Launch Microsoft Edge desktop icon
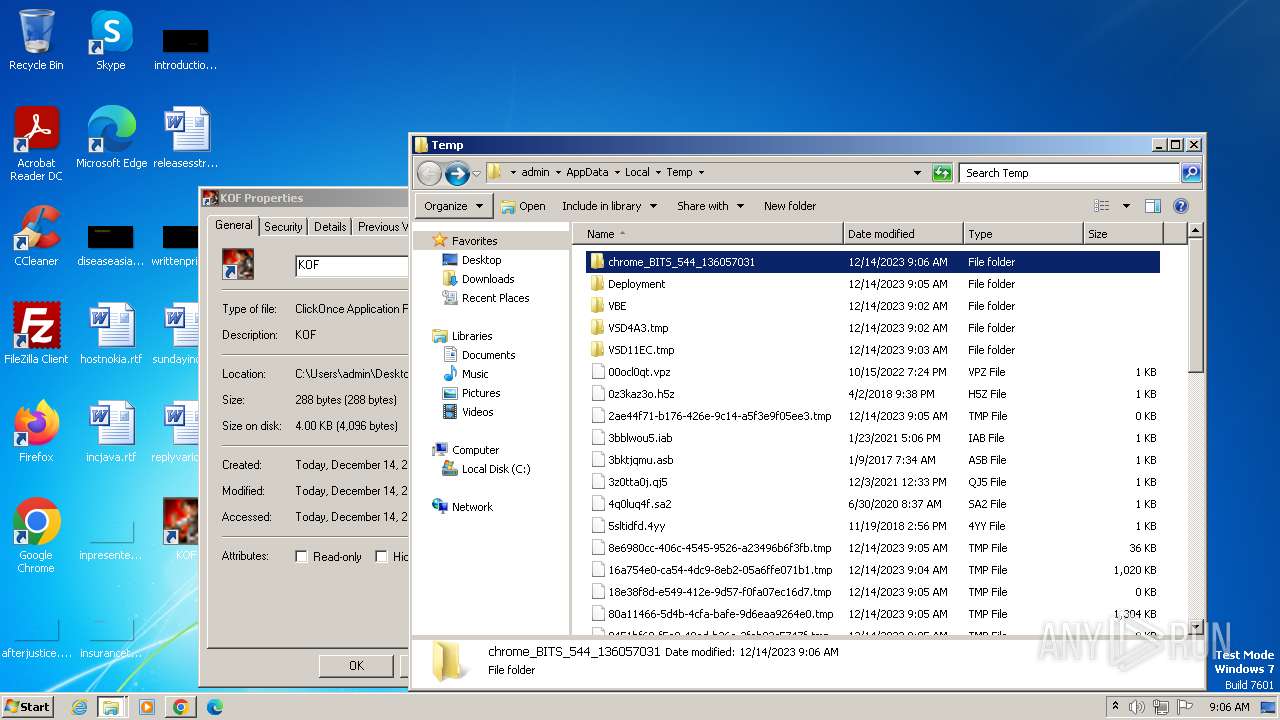 point(111,138)
